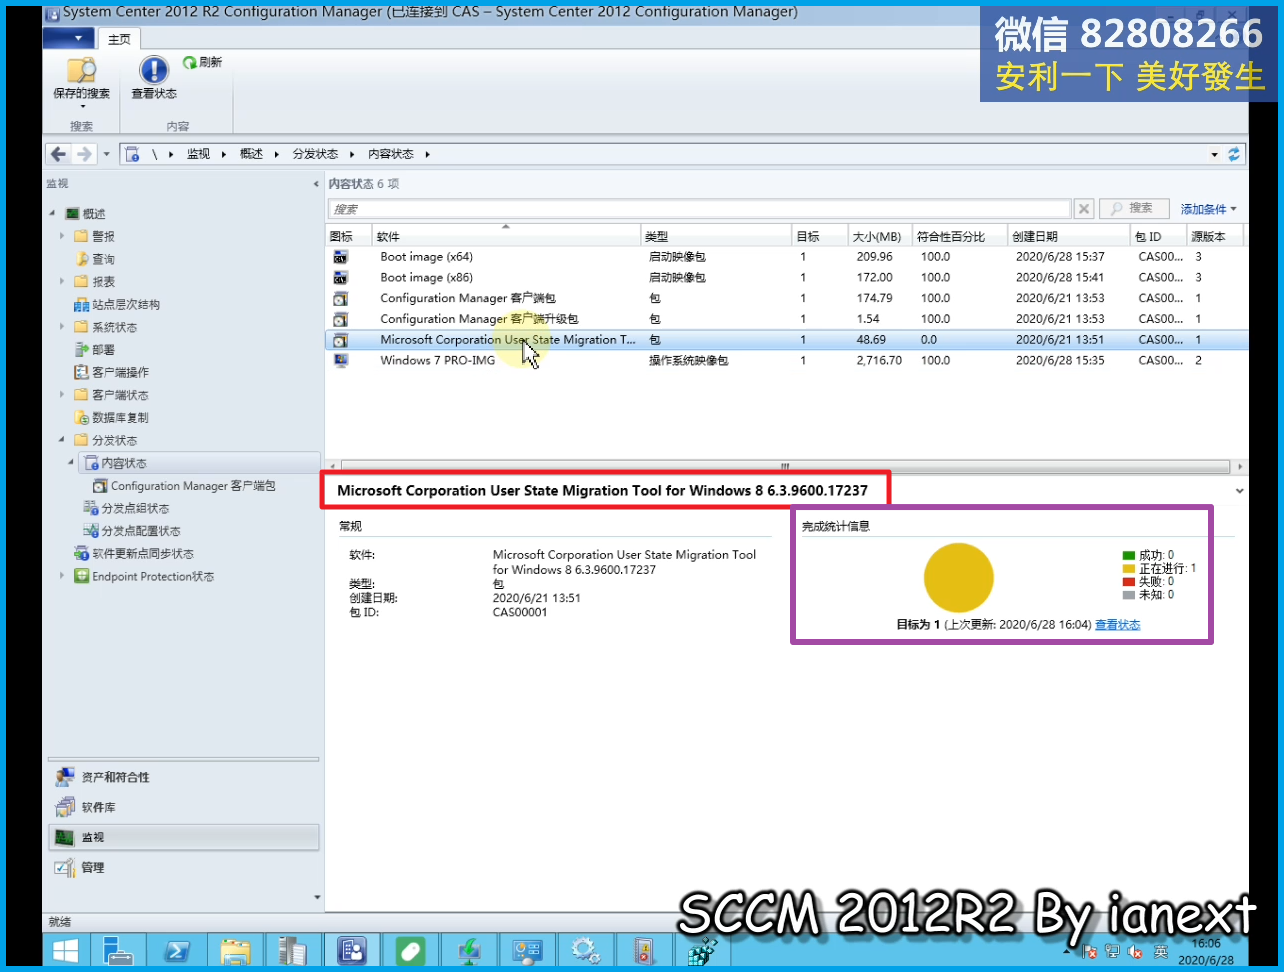Refresh via the address bar icon
Screen dimensions: 1284x972
tap(1234, 154)
